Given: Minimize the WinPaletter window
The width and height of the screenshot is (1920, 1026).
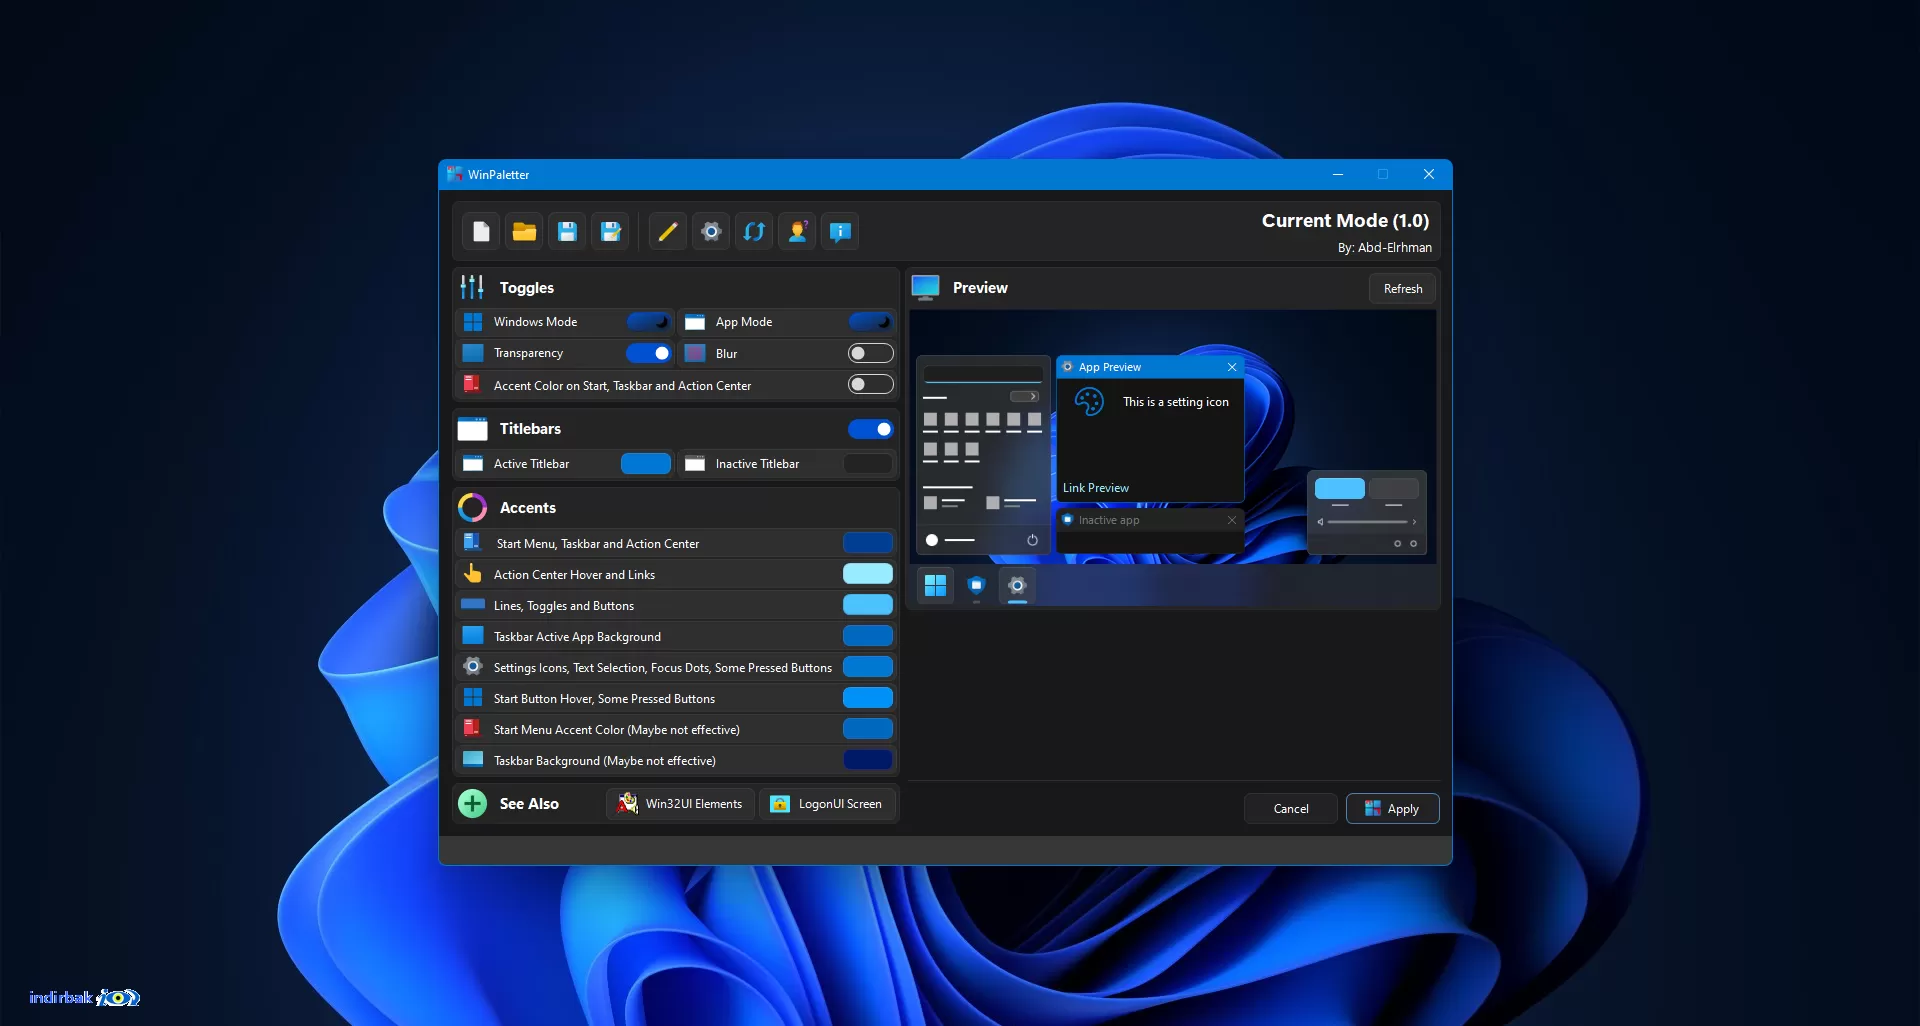Looking at the screenshot, I should (1337, 174).
